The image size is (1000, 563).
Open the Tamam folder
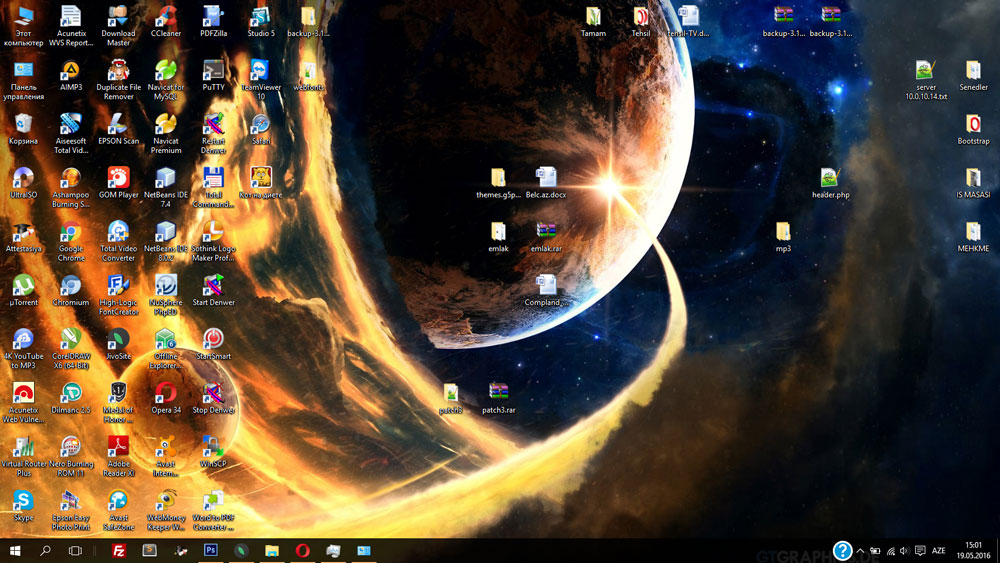593,22
